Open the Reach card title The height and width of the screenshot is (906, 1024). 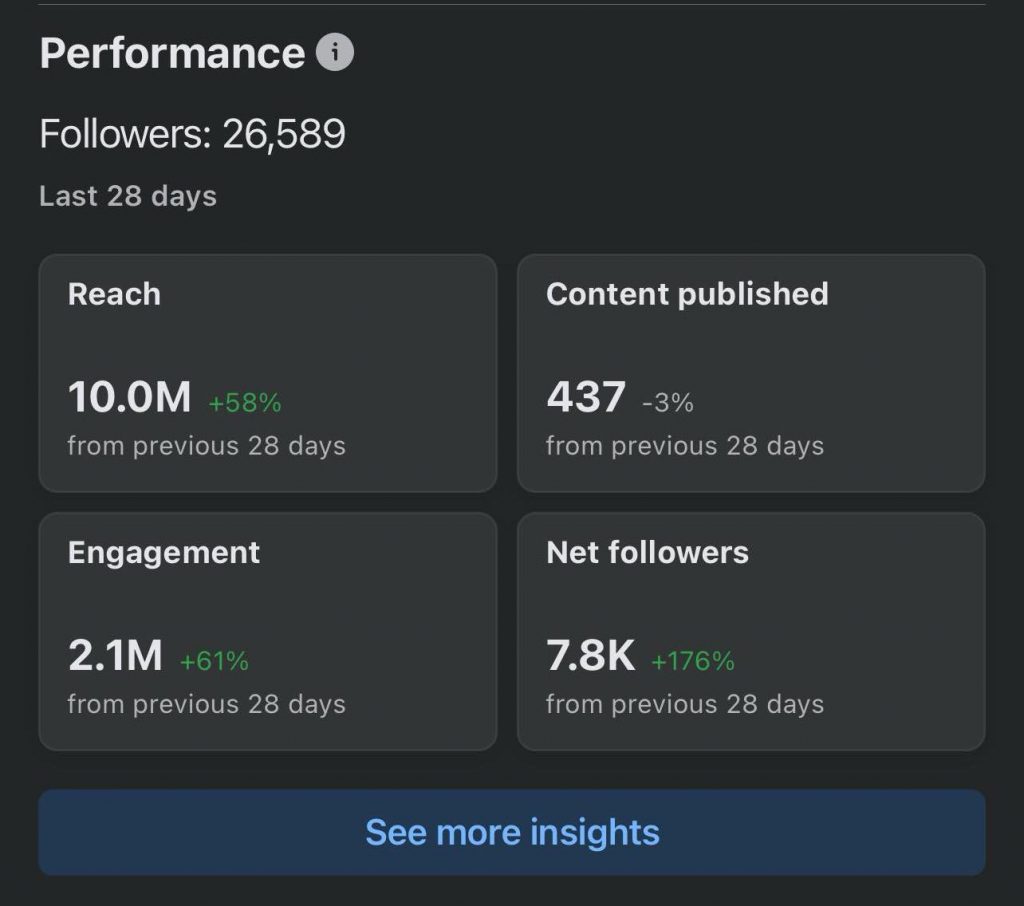pos(114,294)
